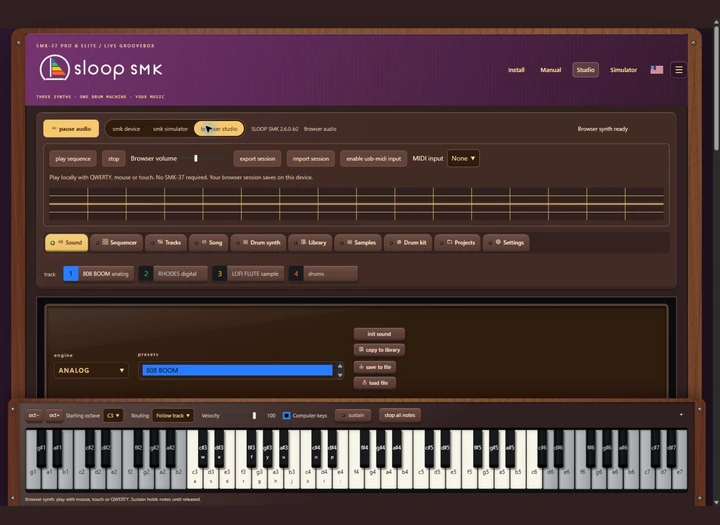The image size is (720, 525).
Task: Click the f#3 black piano key
Action: 252,448
